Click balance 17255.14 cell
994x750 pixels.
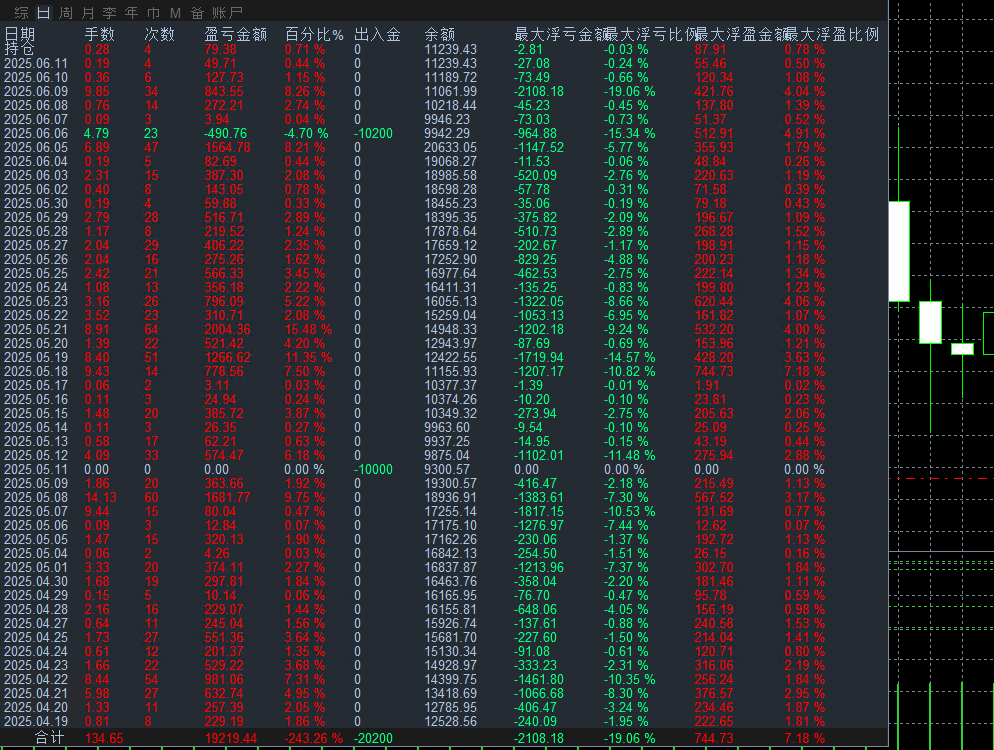tap(450, 511)
